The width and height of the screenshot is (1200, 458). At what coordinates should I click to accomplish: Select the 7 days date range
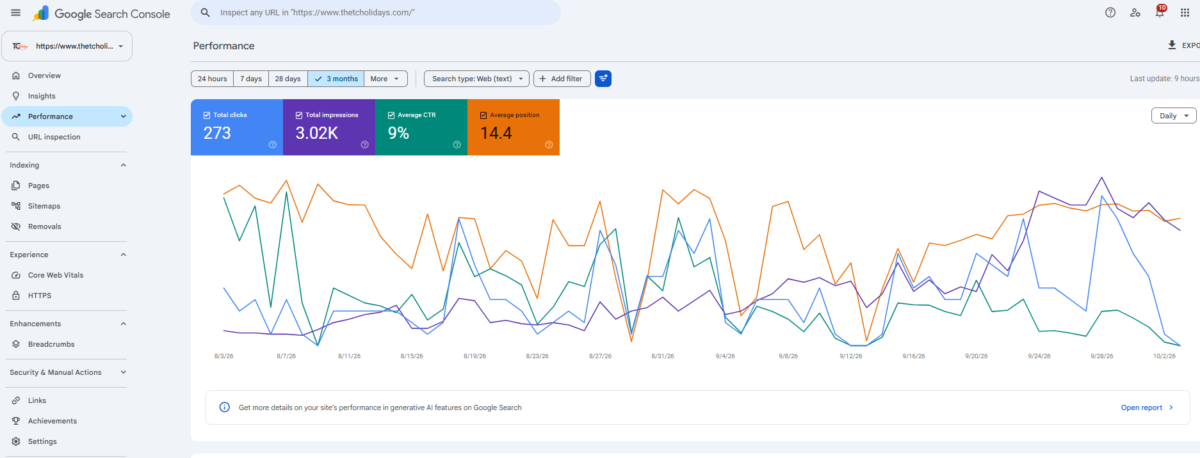[x=251, y=79]
